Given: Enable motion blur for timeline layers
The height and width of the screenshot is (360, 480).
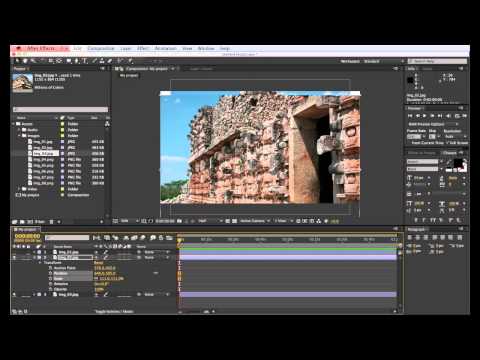Looking at the screenshot, I should 143,238.
